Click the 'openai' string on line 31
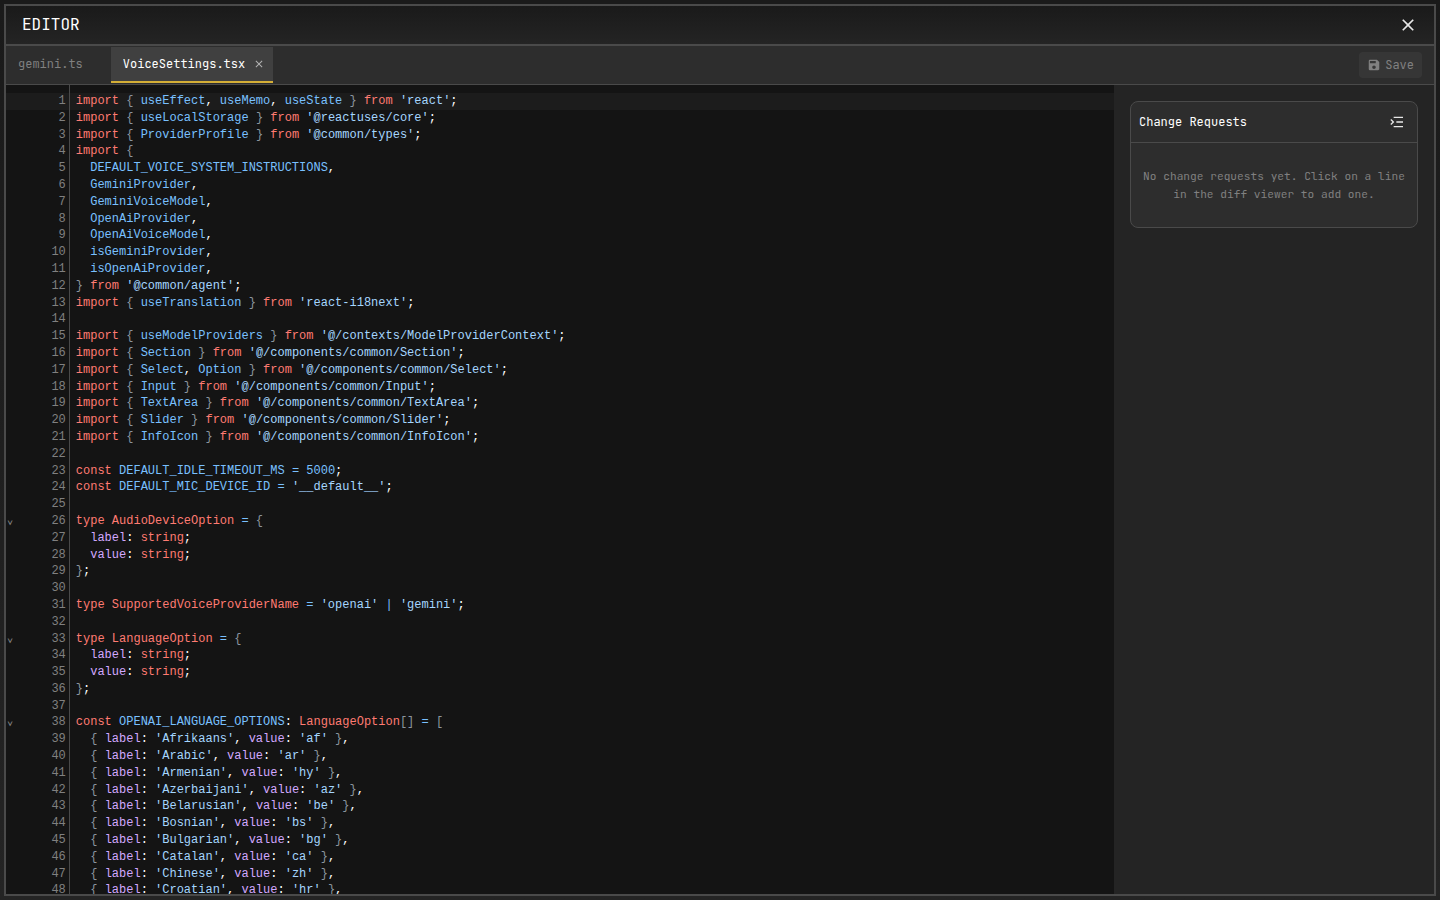This screenshot has width=1440, height=900. (350, 605)
